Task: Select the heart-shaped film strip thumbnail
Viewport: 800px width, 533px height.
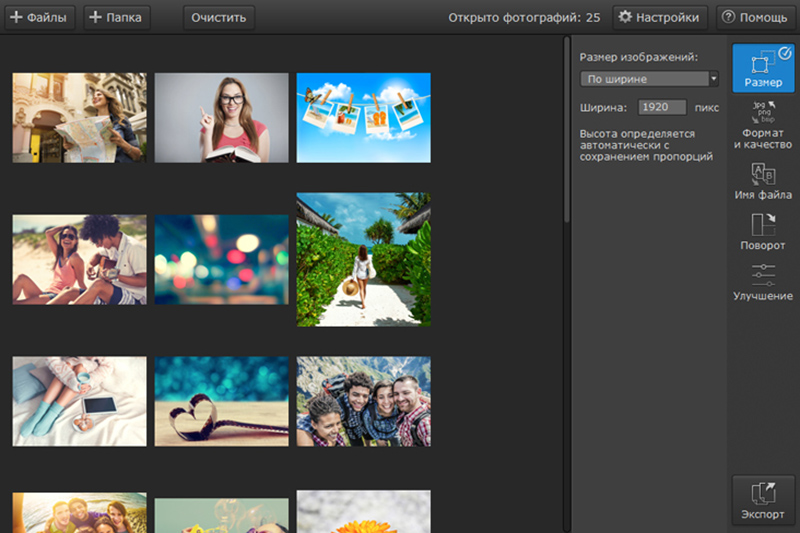Action: point(221,401)
